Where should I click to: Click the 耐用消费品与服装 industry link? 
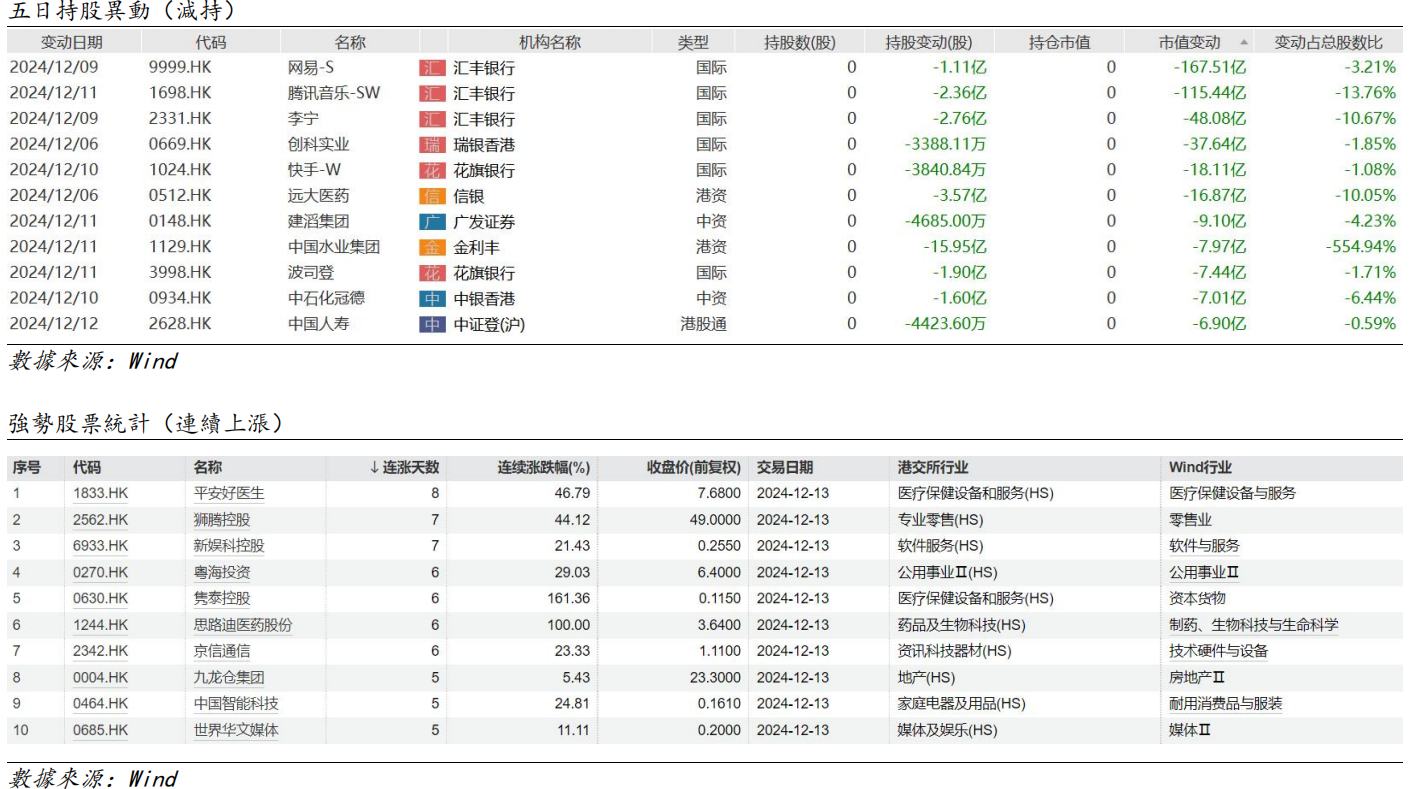(1225, 704)
